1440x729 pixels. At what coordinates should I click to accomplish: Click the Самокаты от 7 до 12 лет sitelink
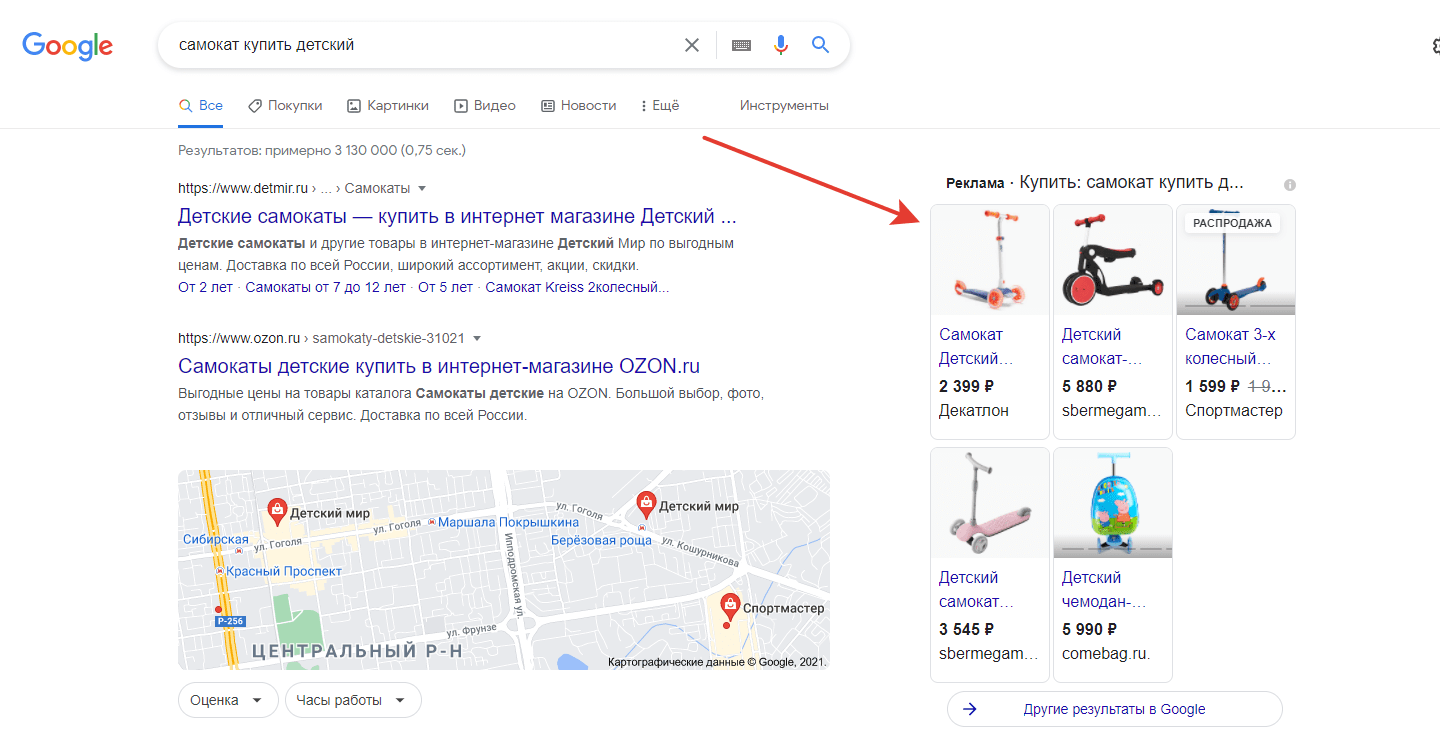tap(326, 287)
